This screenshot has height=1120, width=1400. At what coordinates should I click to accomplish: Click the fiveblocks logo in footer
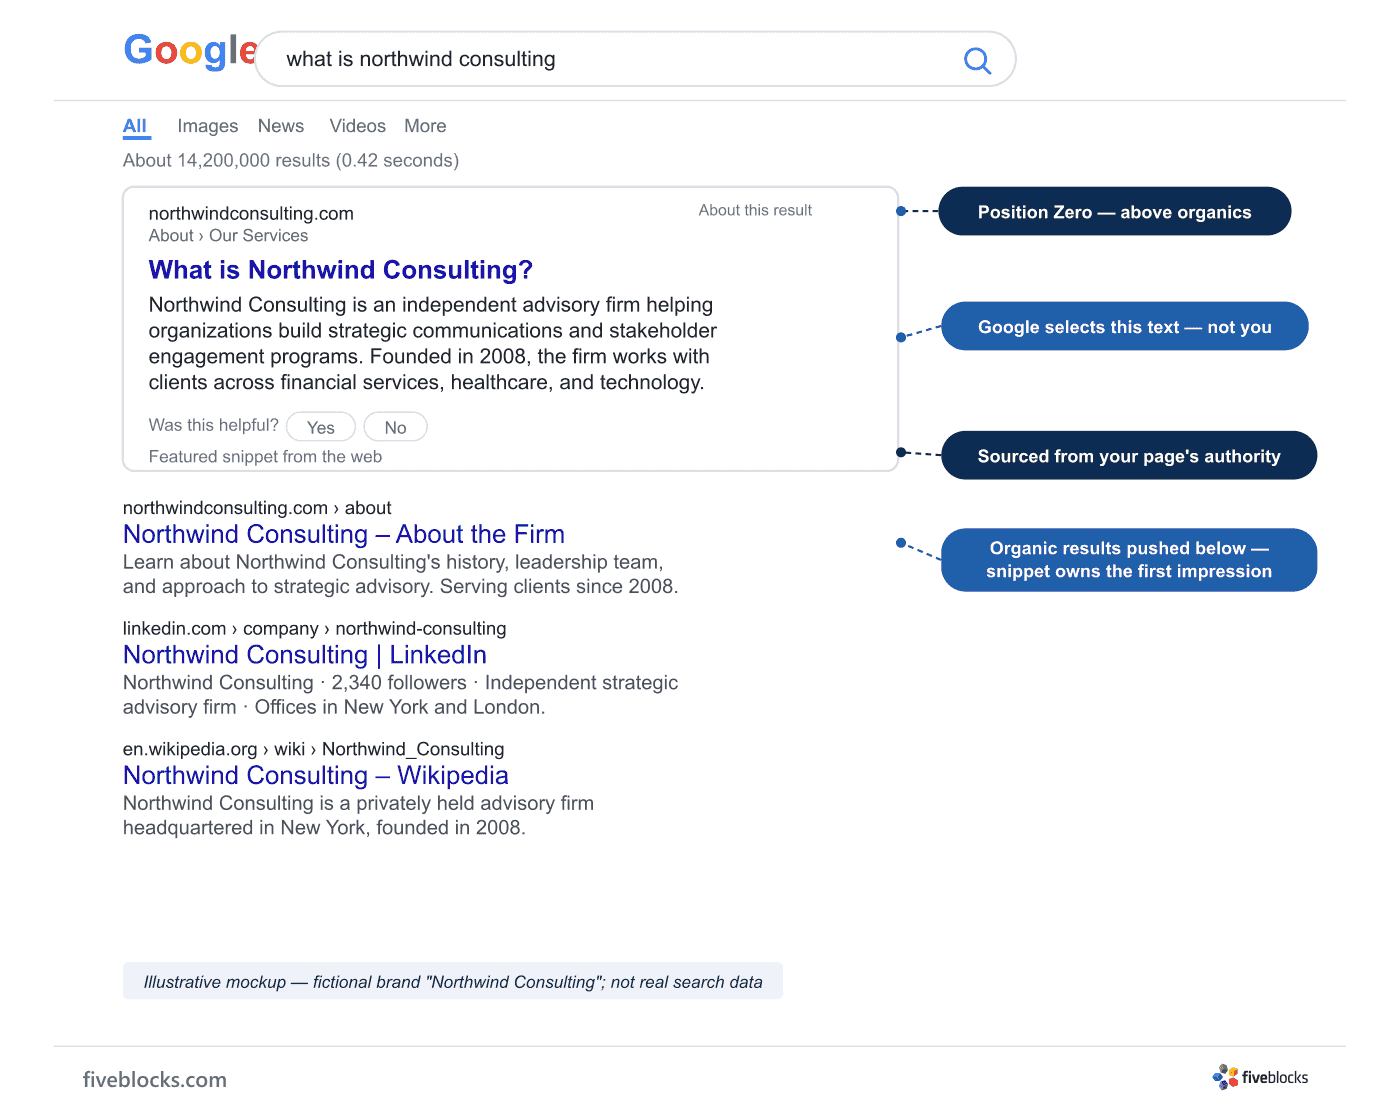click(x=1260, y=1077)
